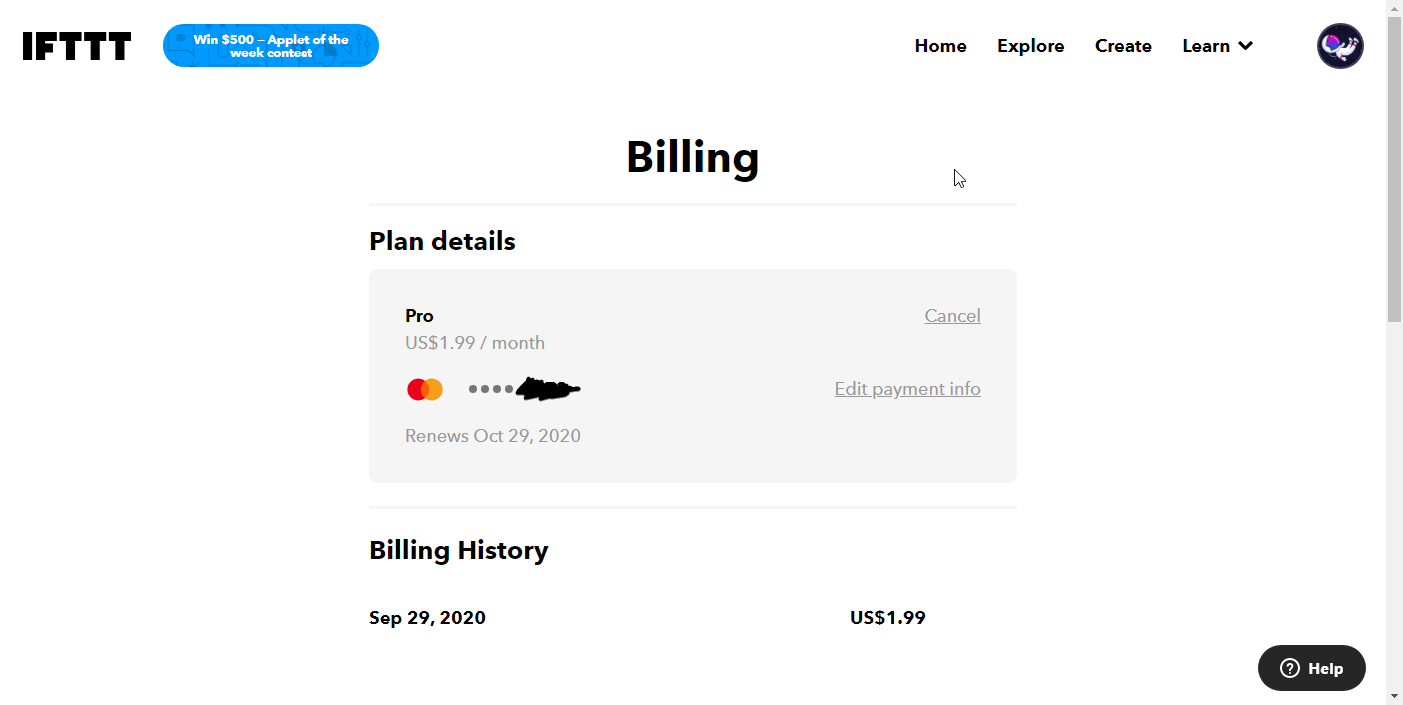This screenshot has width=1403, height=705.
Task: Click the scrollbar up arrow
Action: pyautogui.click(x=1394, y=8)
